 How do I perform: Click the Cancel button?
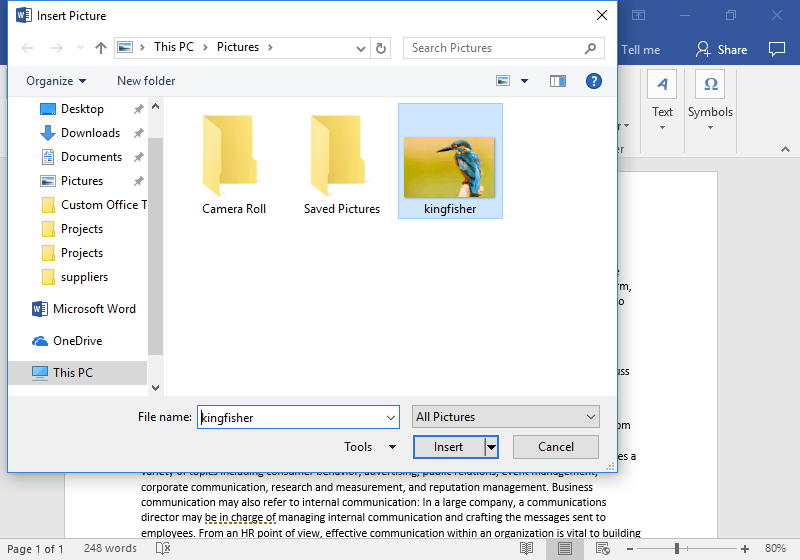(556, 447)
